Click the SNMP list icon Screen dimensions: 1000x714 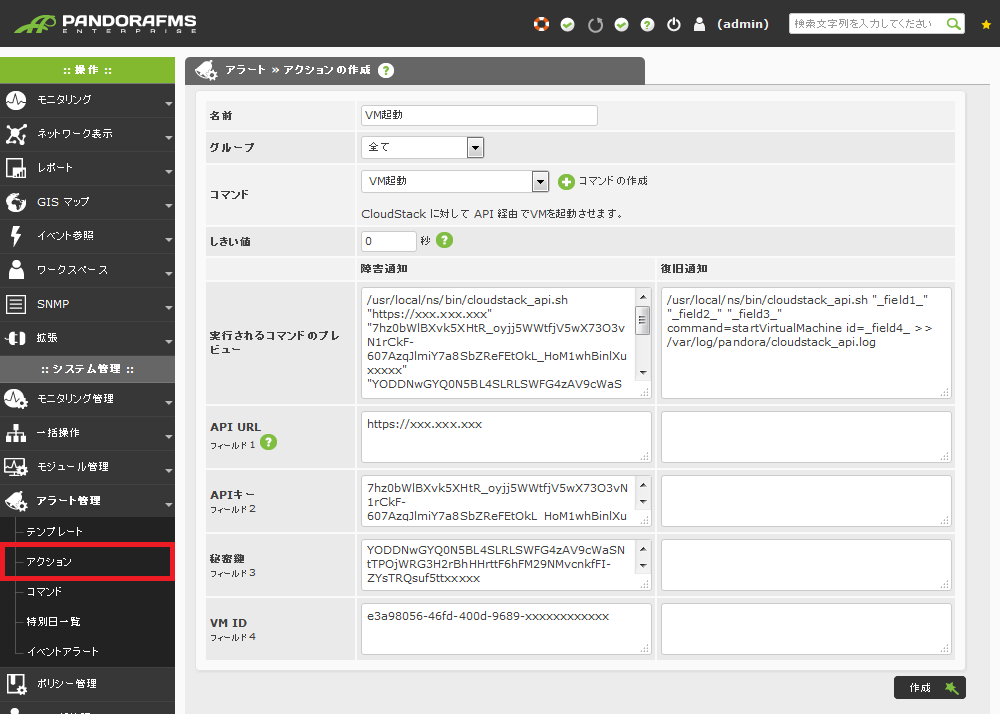[x=16, y=304]
